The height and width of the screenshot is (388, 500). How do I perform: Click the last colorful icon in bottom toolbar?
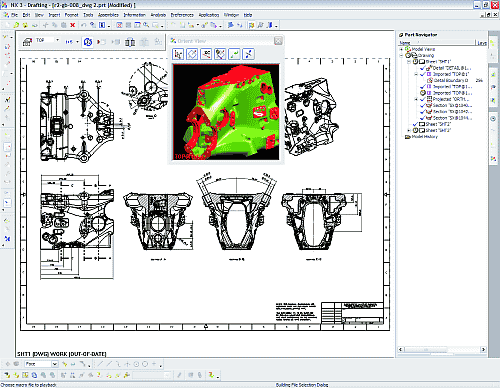click(x=211, y=375)
